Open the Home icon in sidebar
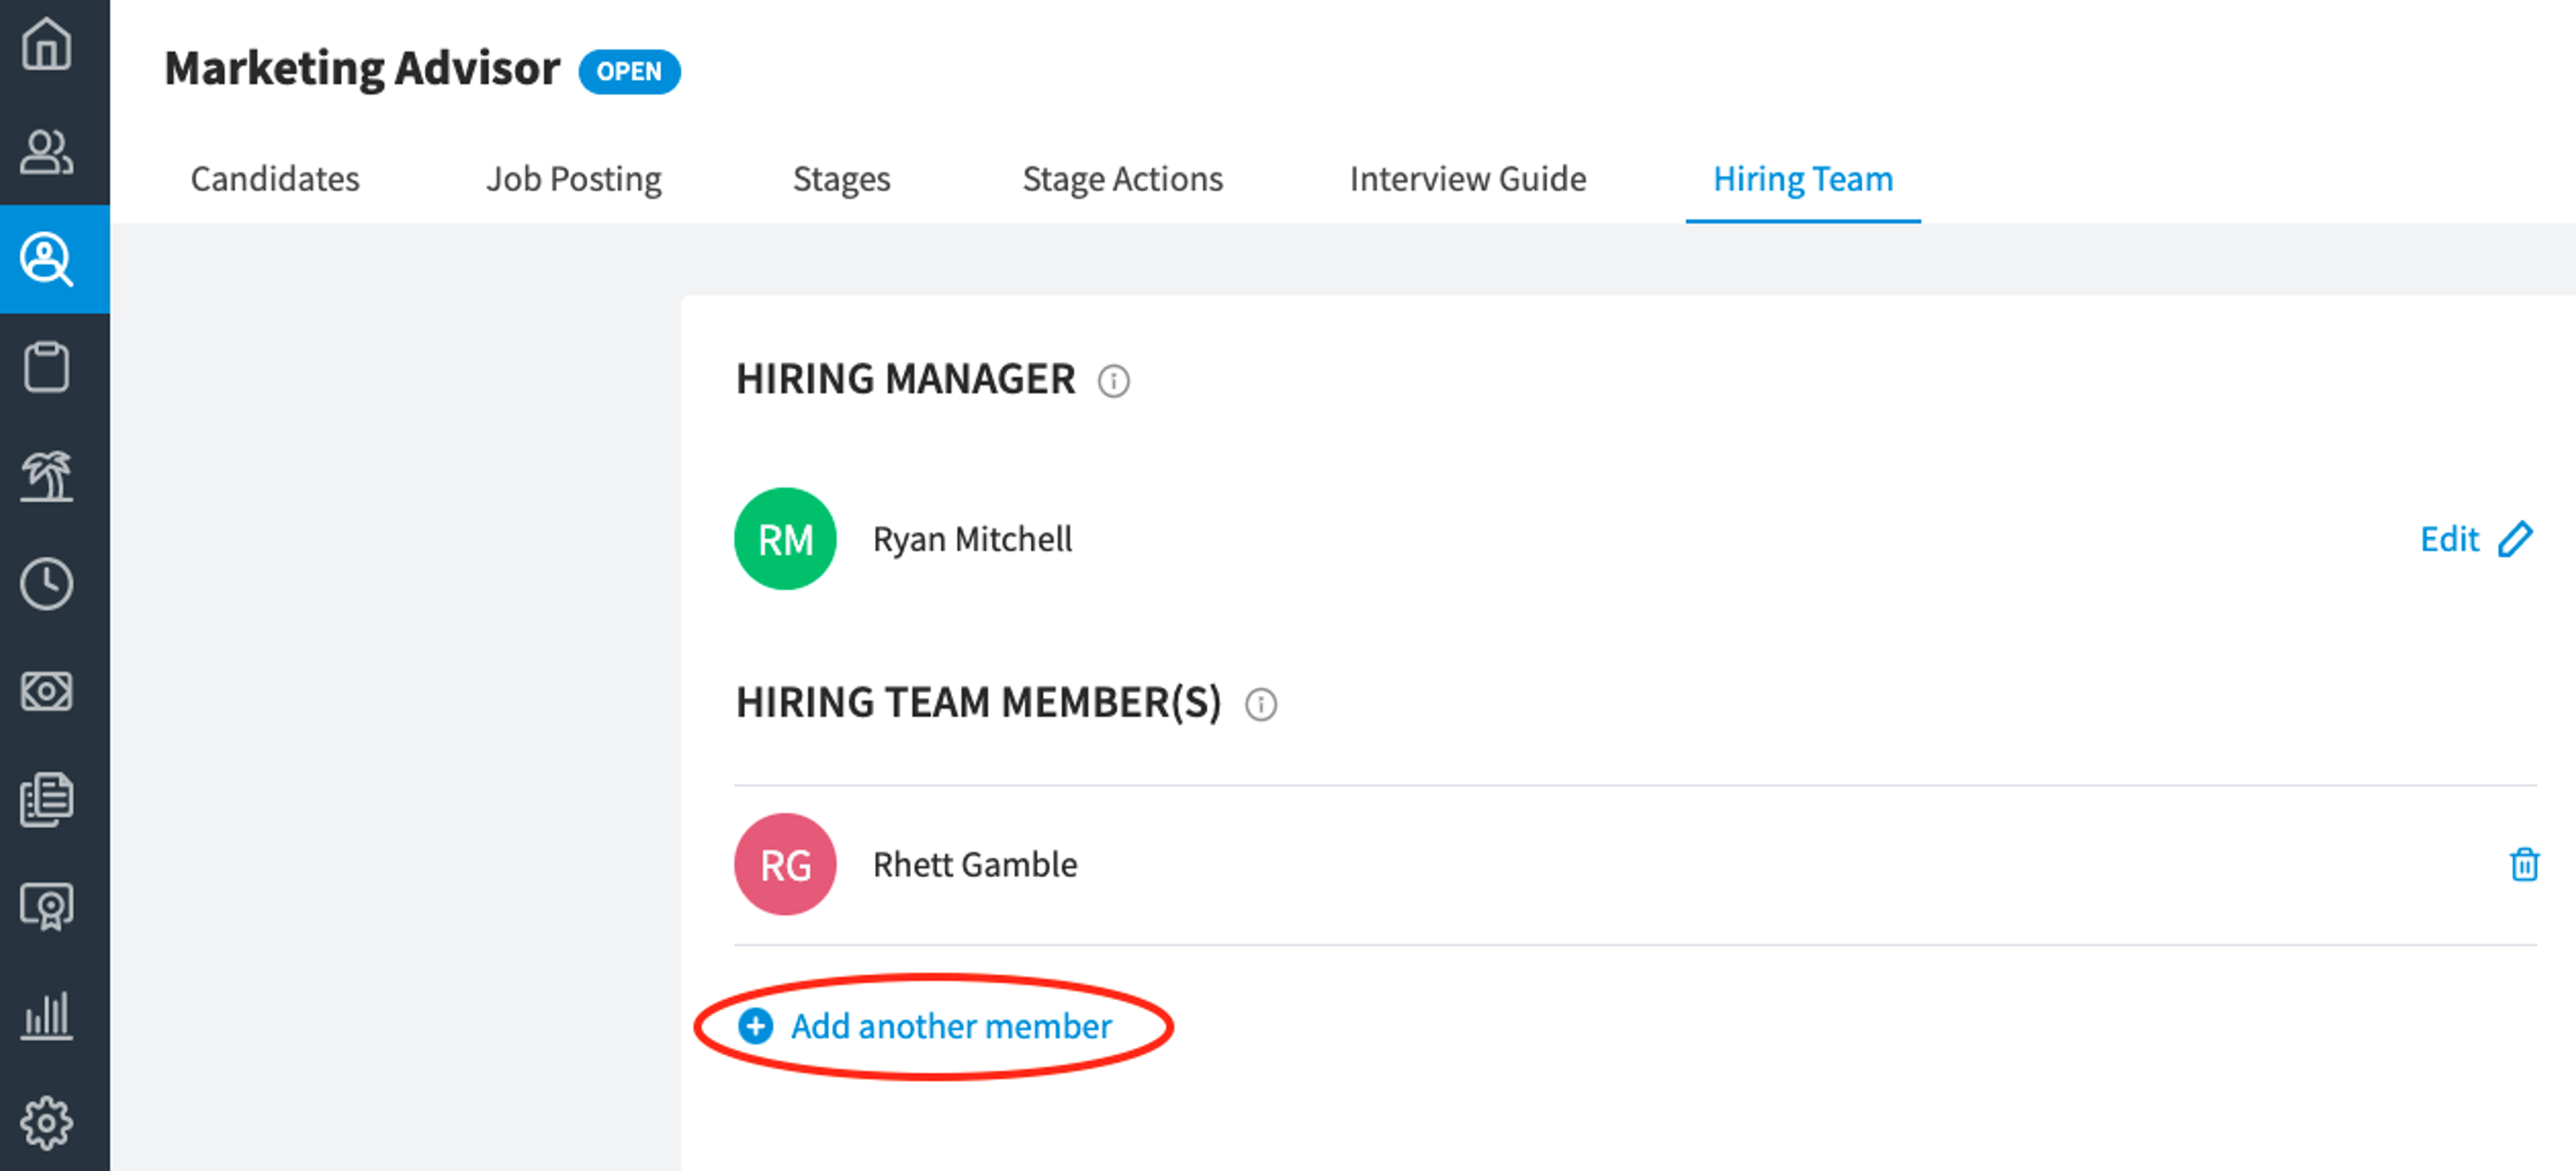Viewport: 2576px width, 1171px height. [46, 44]
